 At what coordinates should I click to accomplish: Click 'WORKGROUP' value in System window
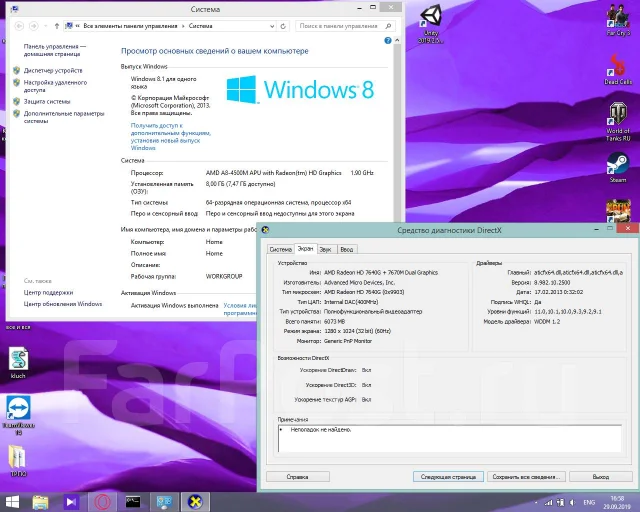(x=224, y=276)
